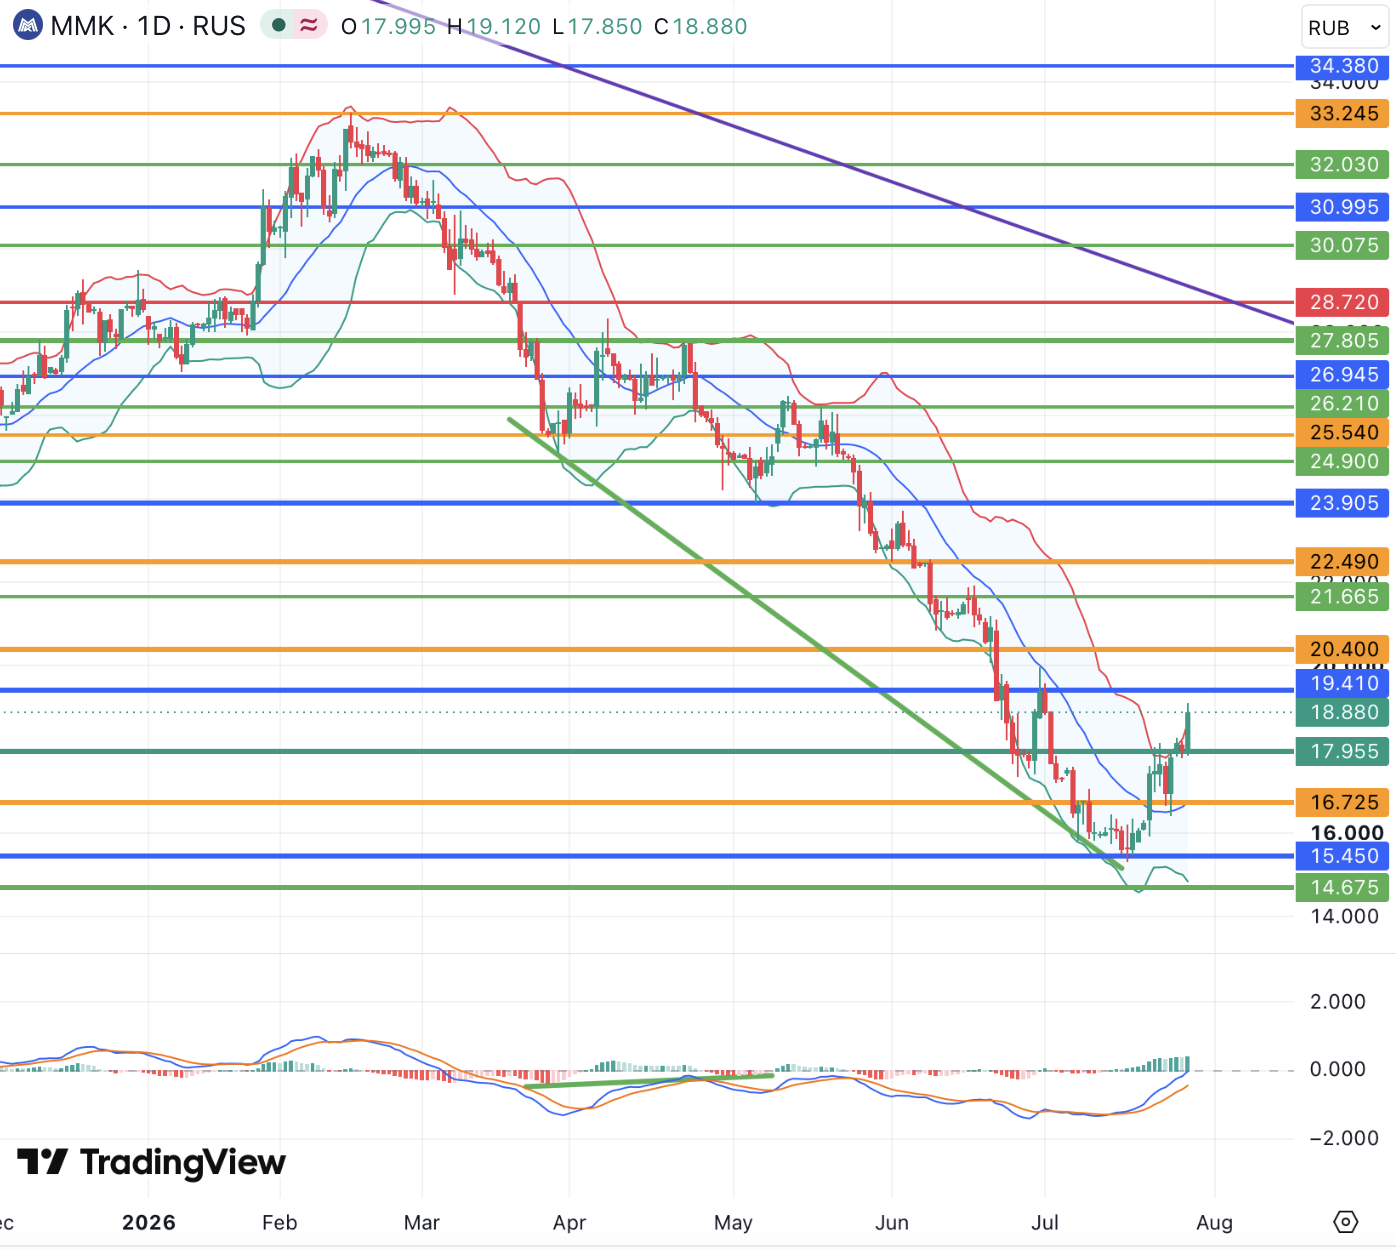Click the 16.000 price scale tick
Image resolution: width=1396 pixels, height=1250 pixels.
click(x=1346, y=833)
